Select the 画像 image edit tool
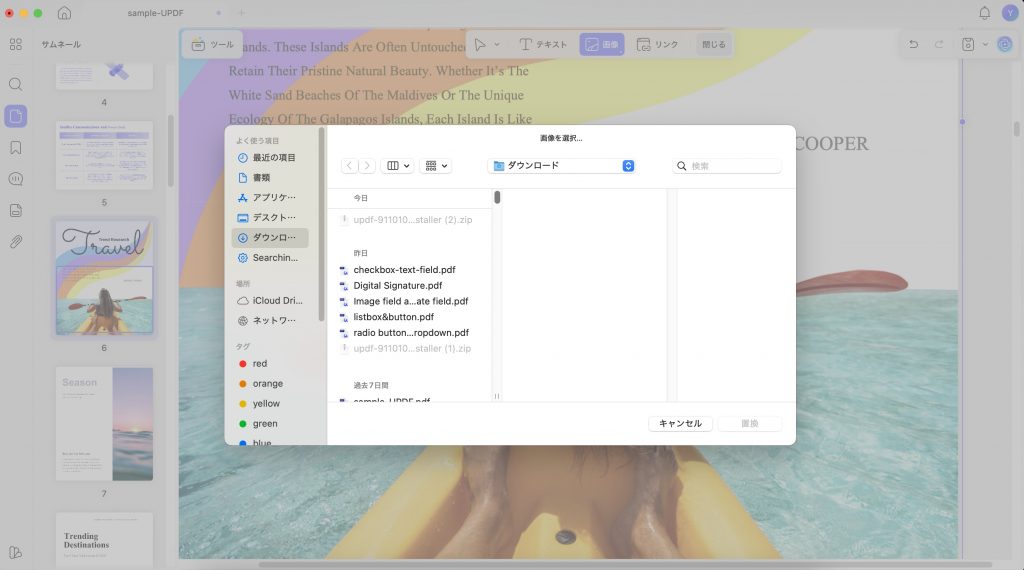The height and width of the screenshot is (570, 1024). tap(601, 44)
